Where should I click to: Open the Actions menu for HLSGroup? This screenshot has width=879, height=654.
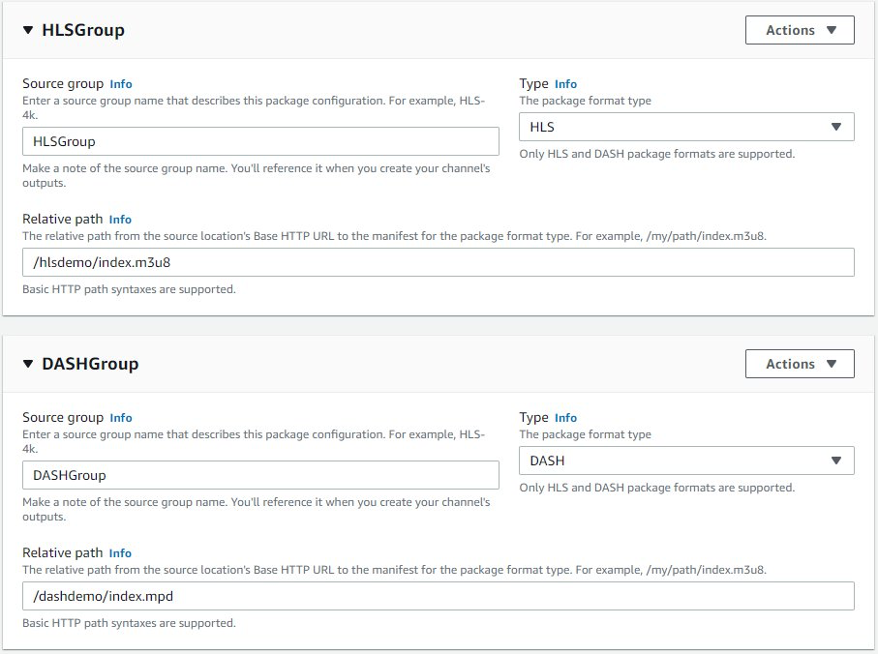[798, 30]
